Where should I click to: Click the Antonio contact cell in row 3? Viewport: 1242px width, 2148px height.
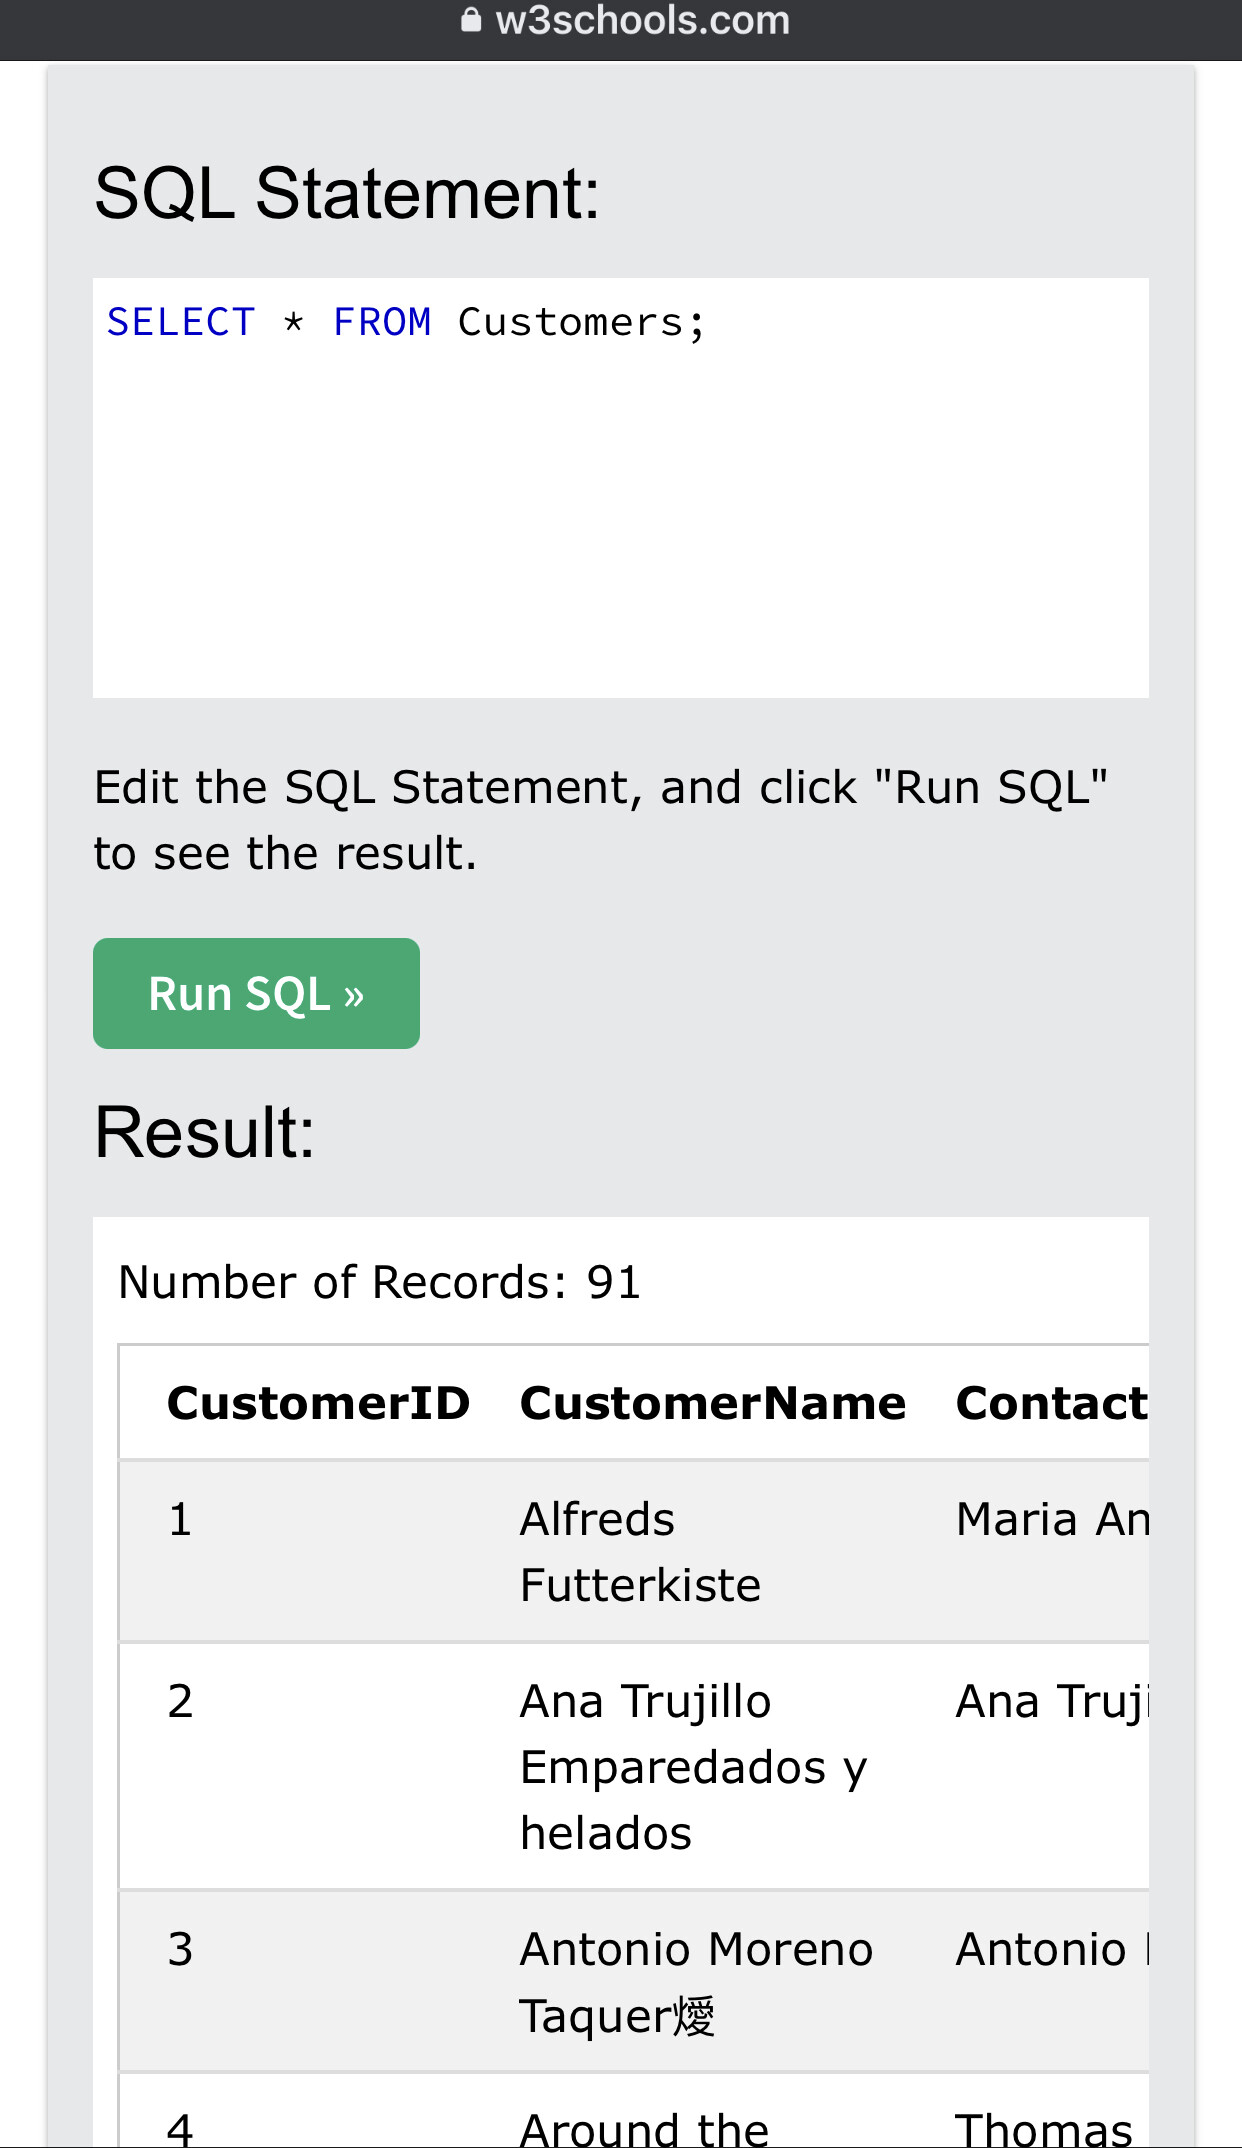[x=1041, y=1981]
